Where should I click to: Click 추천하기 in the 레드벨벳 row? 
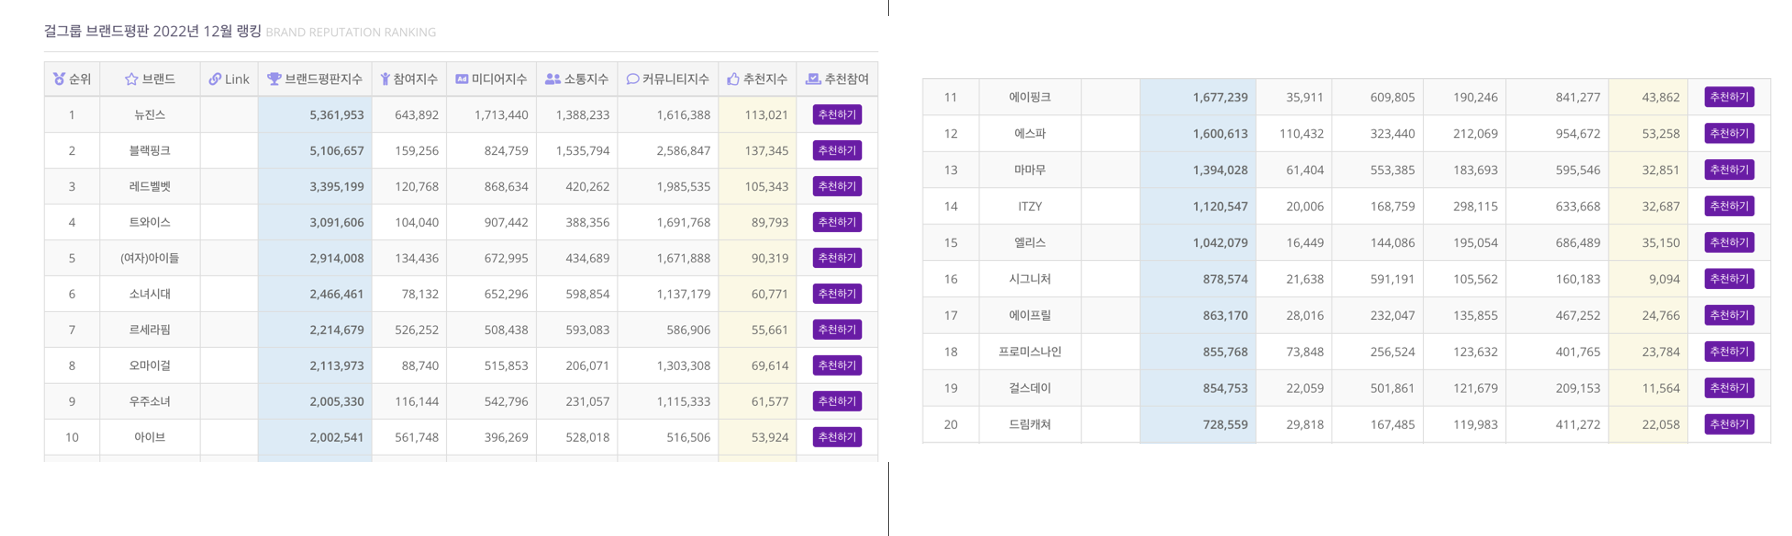837,186
